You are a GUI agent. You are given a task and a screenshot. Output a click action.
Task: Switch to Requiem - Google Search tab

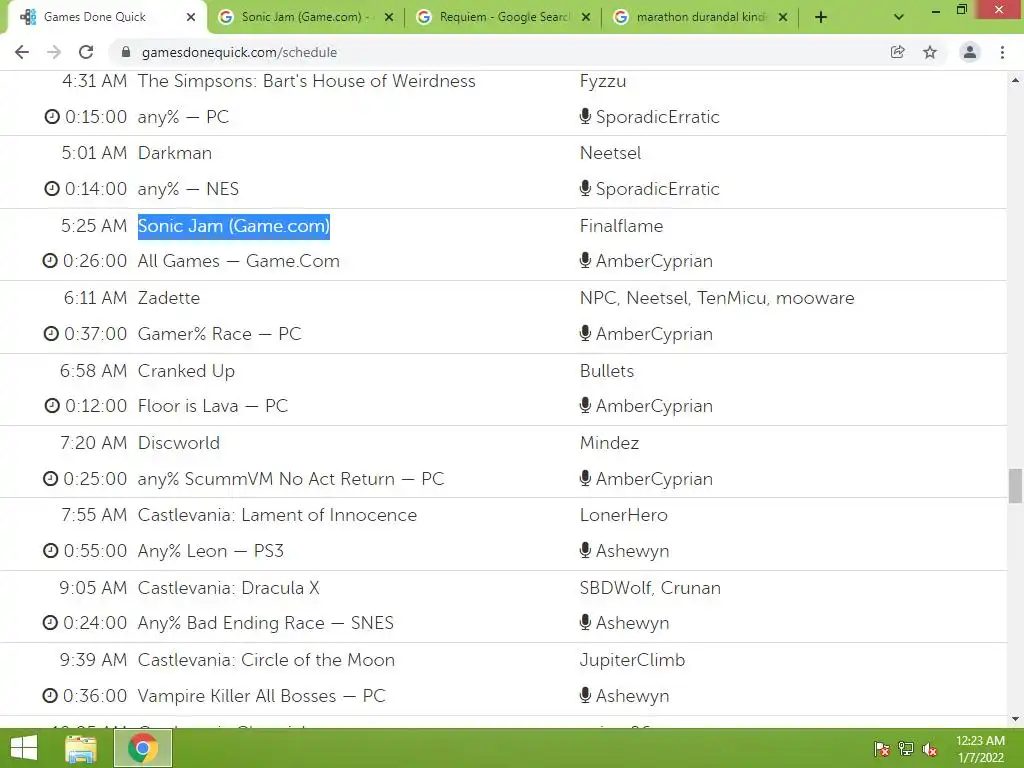coord(503,18)
